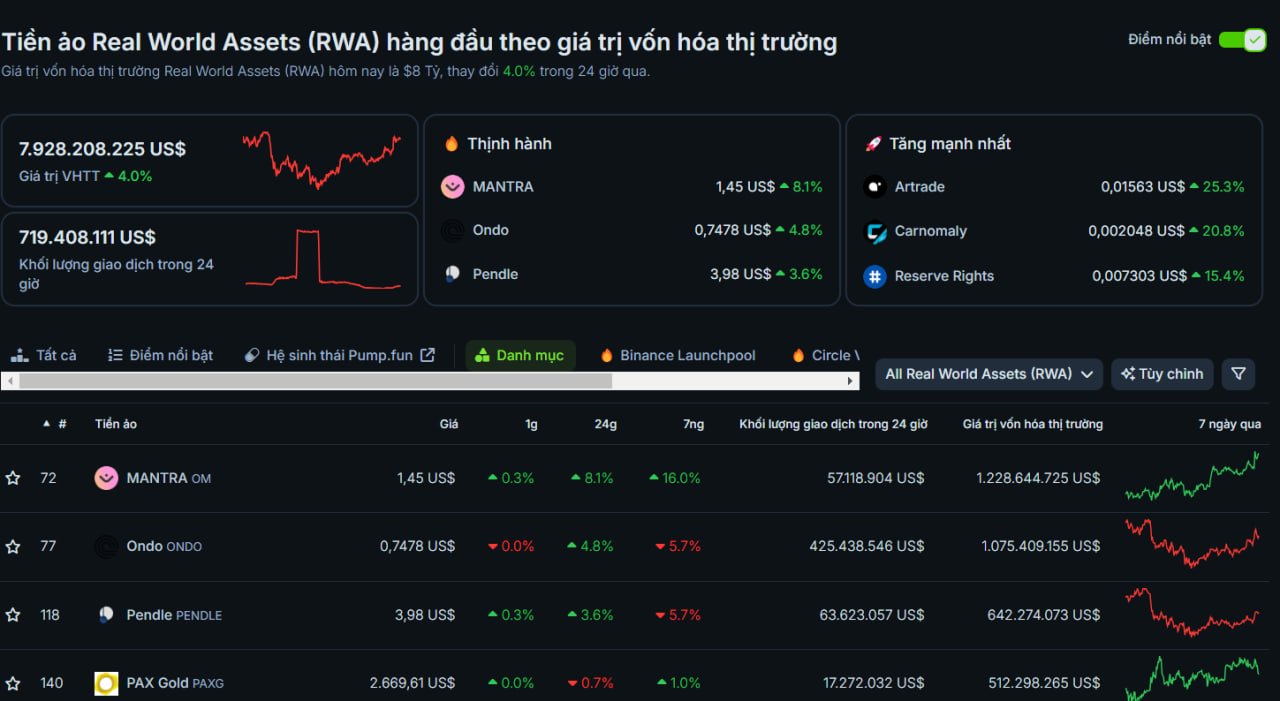Click the Tùy chỉnh customize button
The image size is (1280, 701).
[x=1162, y=374]
